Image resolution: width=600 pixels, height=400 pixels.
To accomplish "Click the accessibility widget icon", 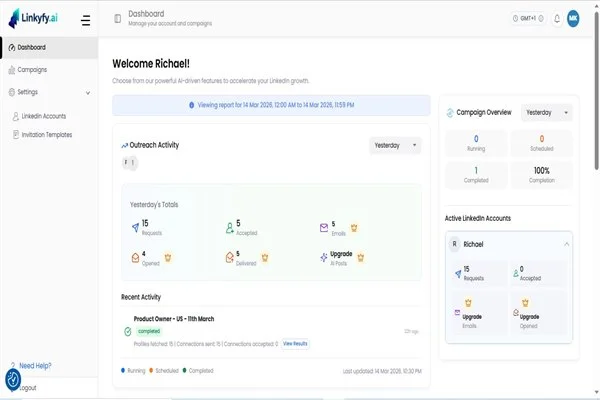I will (13, 379).
